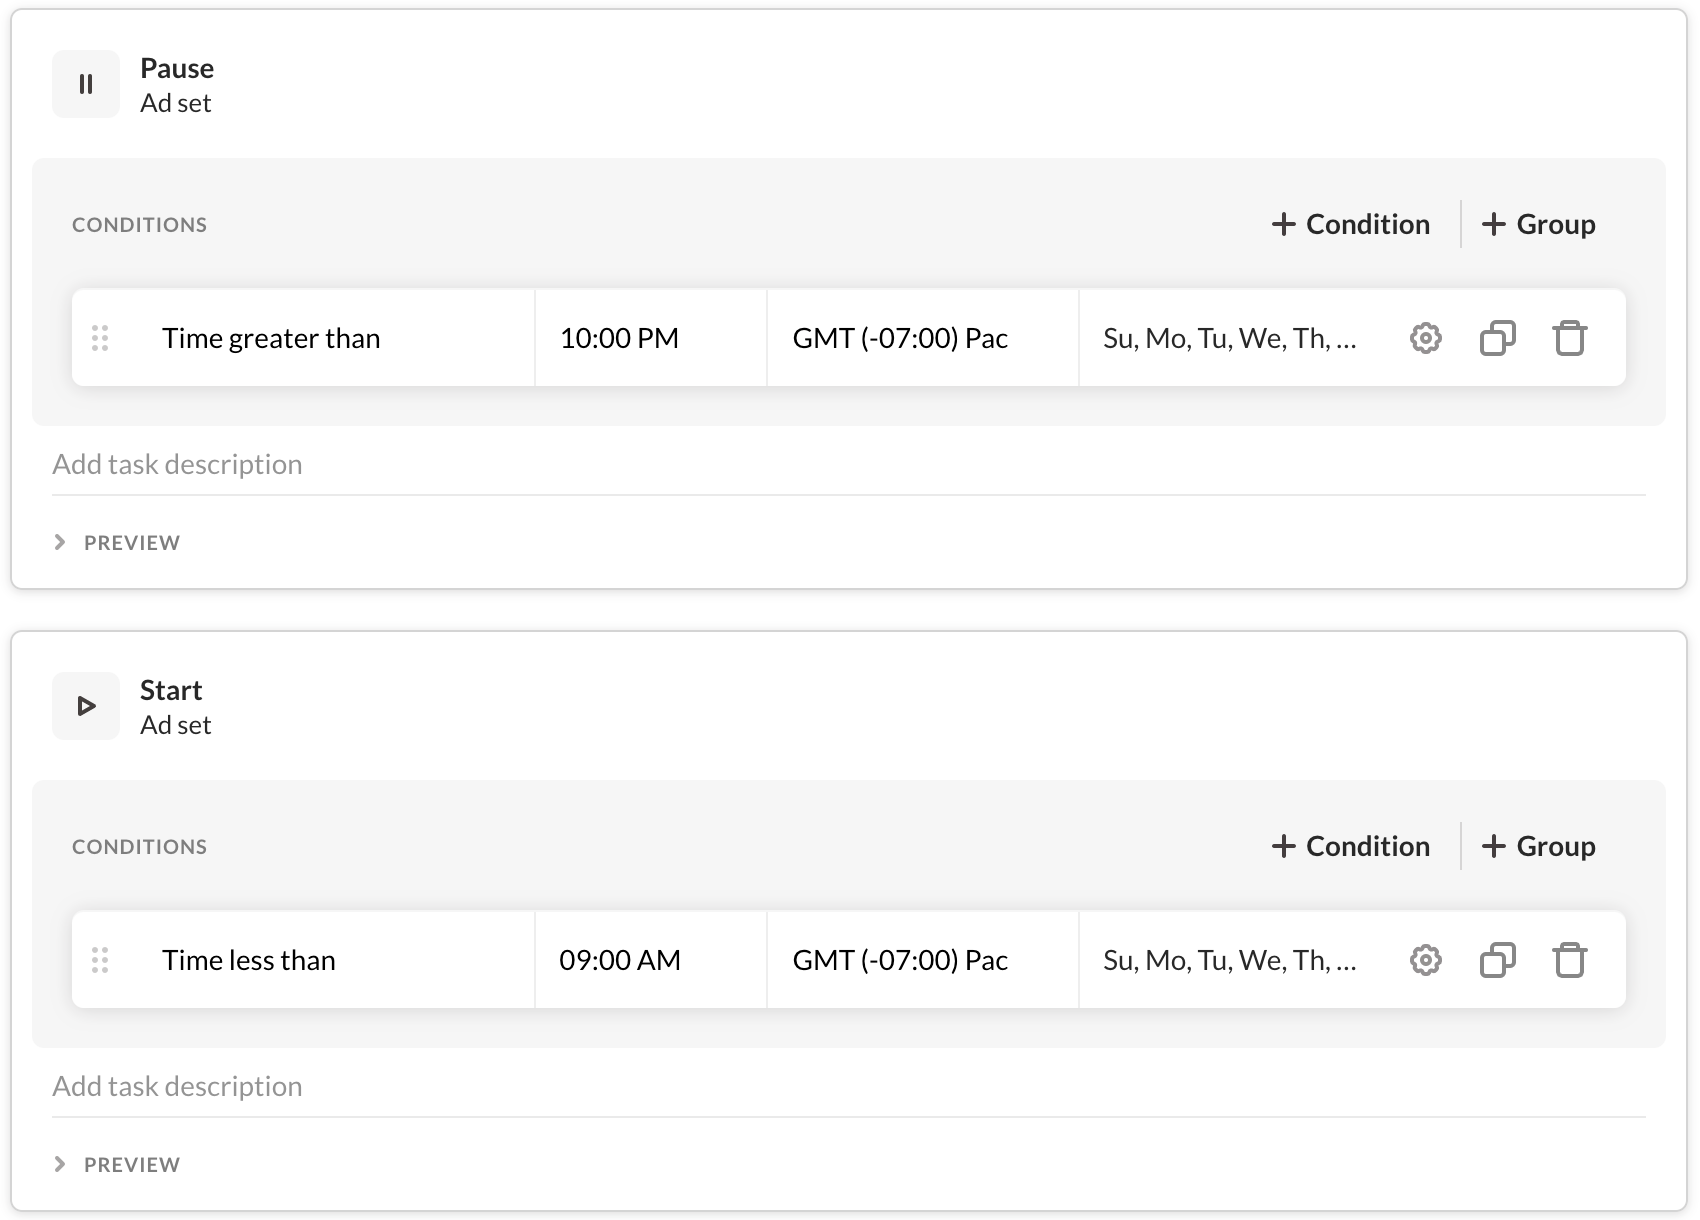Image resolution: width=1700 pixels, height=1220 pixels.
Task: Change the 09:00 AM time value
Action: [x=651, y=960]
